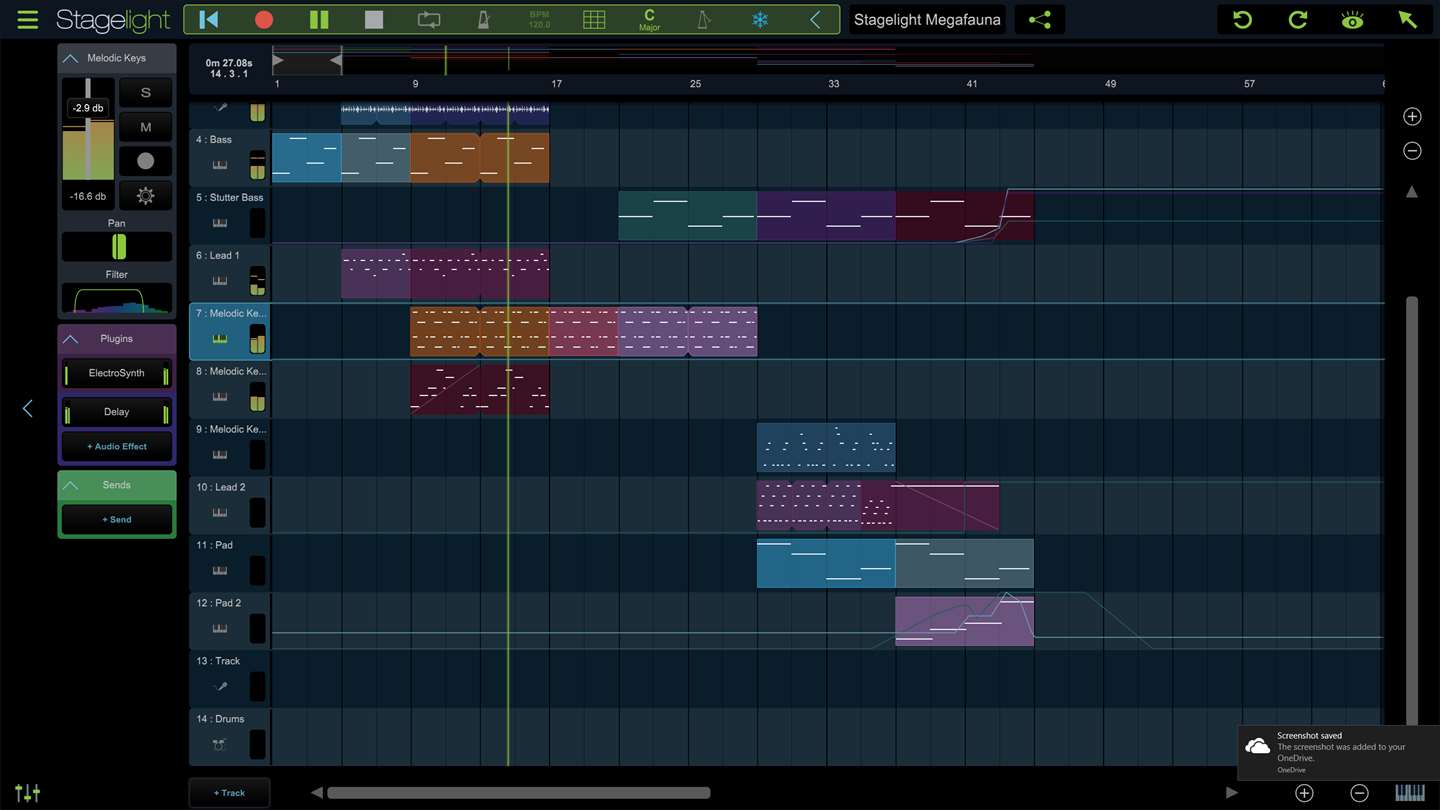The height and width of the screenshot is (810, 1440).
Task: Arm Melodic Keys for recording
Action: click(x=145, y=161)
